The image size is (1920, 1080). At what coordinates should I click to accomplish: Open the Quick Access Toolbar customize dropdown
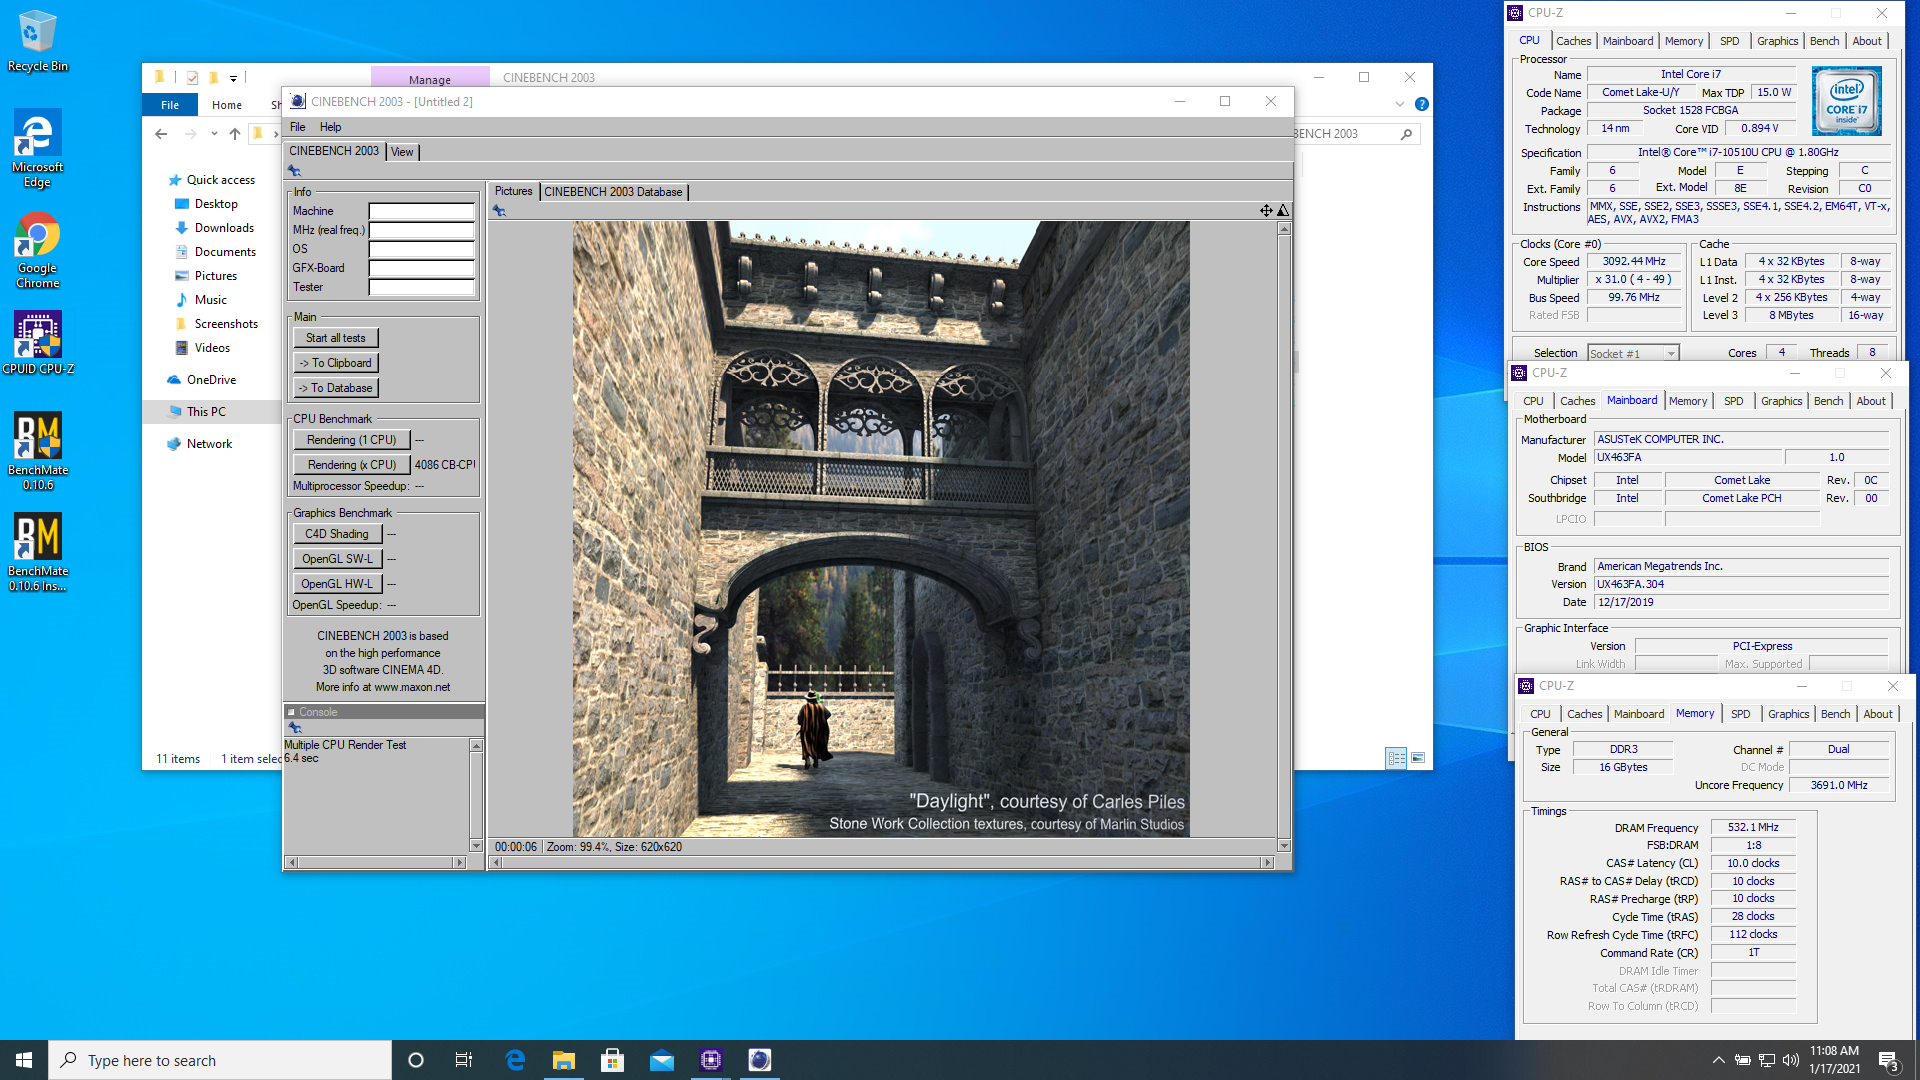(234, 78)
